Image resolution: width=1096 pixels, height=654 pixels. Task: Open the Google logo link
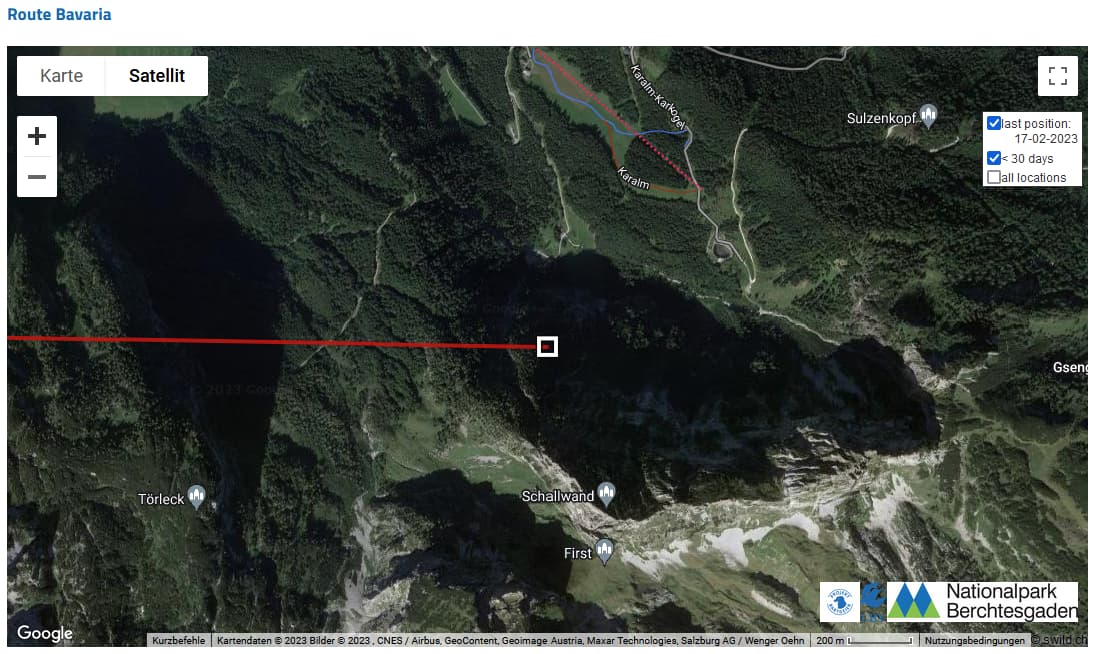tap(45, 633)
